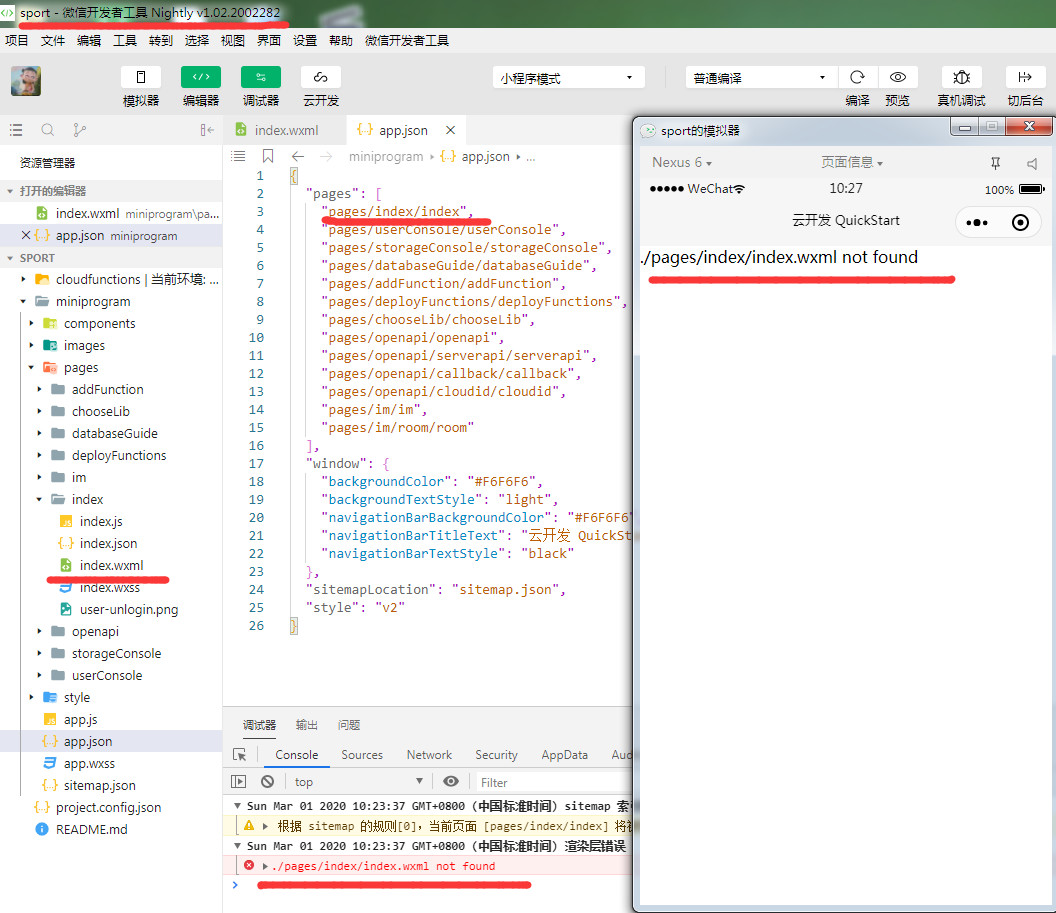Navigate back with the left arrow

pos(298,156)
